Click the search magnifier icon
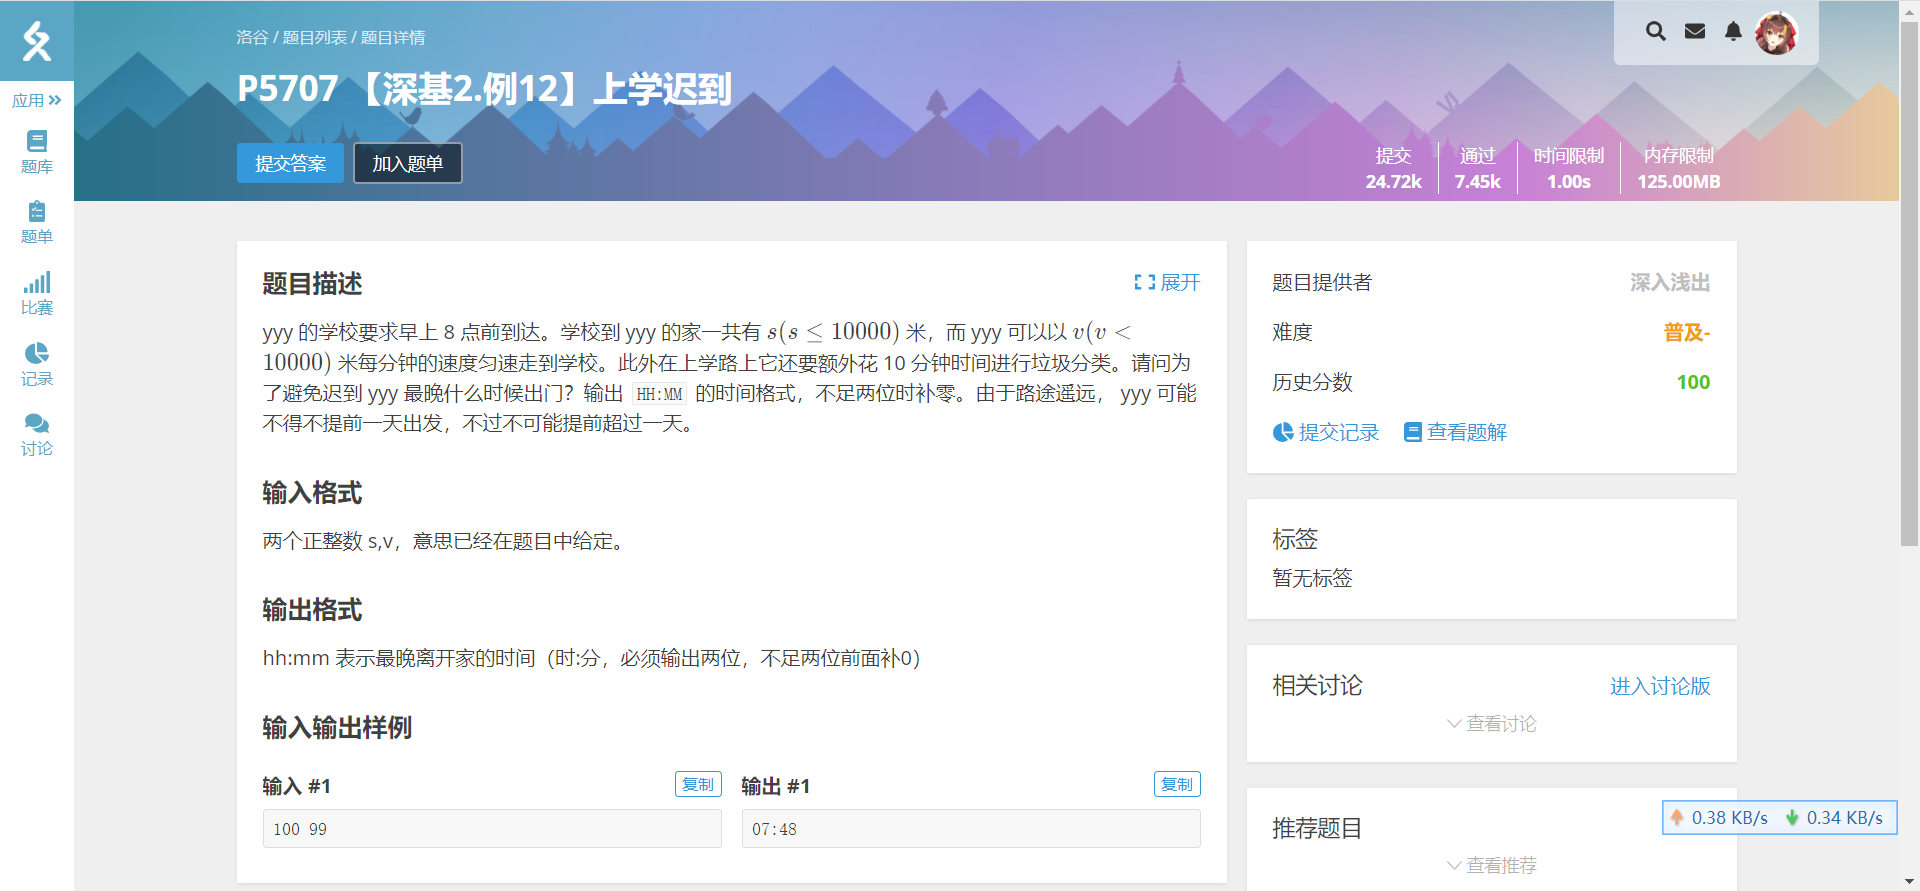 [1656, 32]
